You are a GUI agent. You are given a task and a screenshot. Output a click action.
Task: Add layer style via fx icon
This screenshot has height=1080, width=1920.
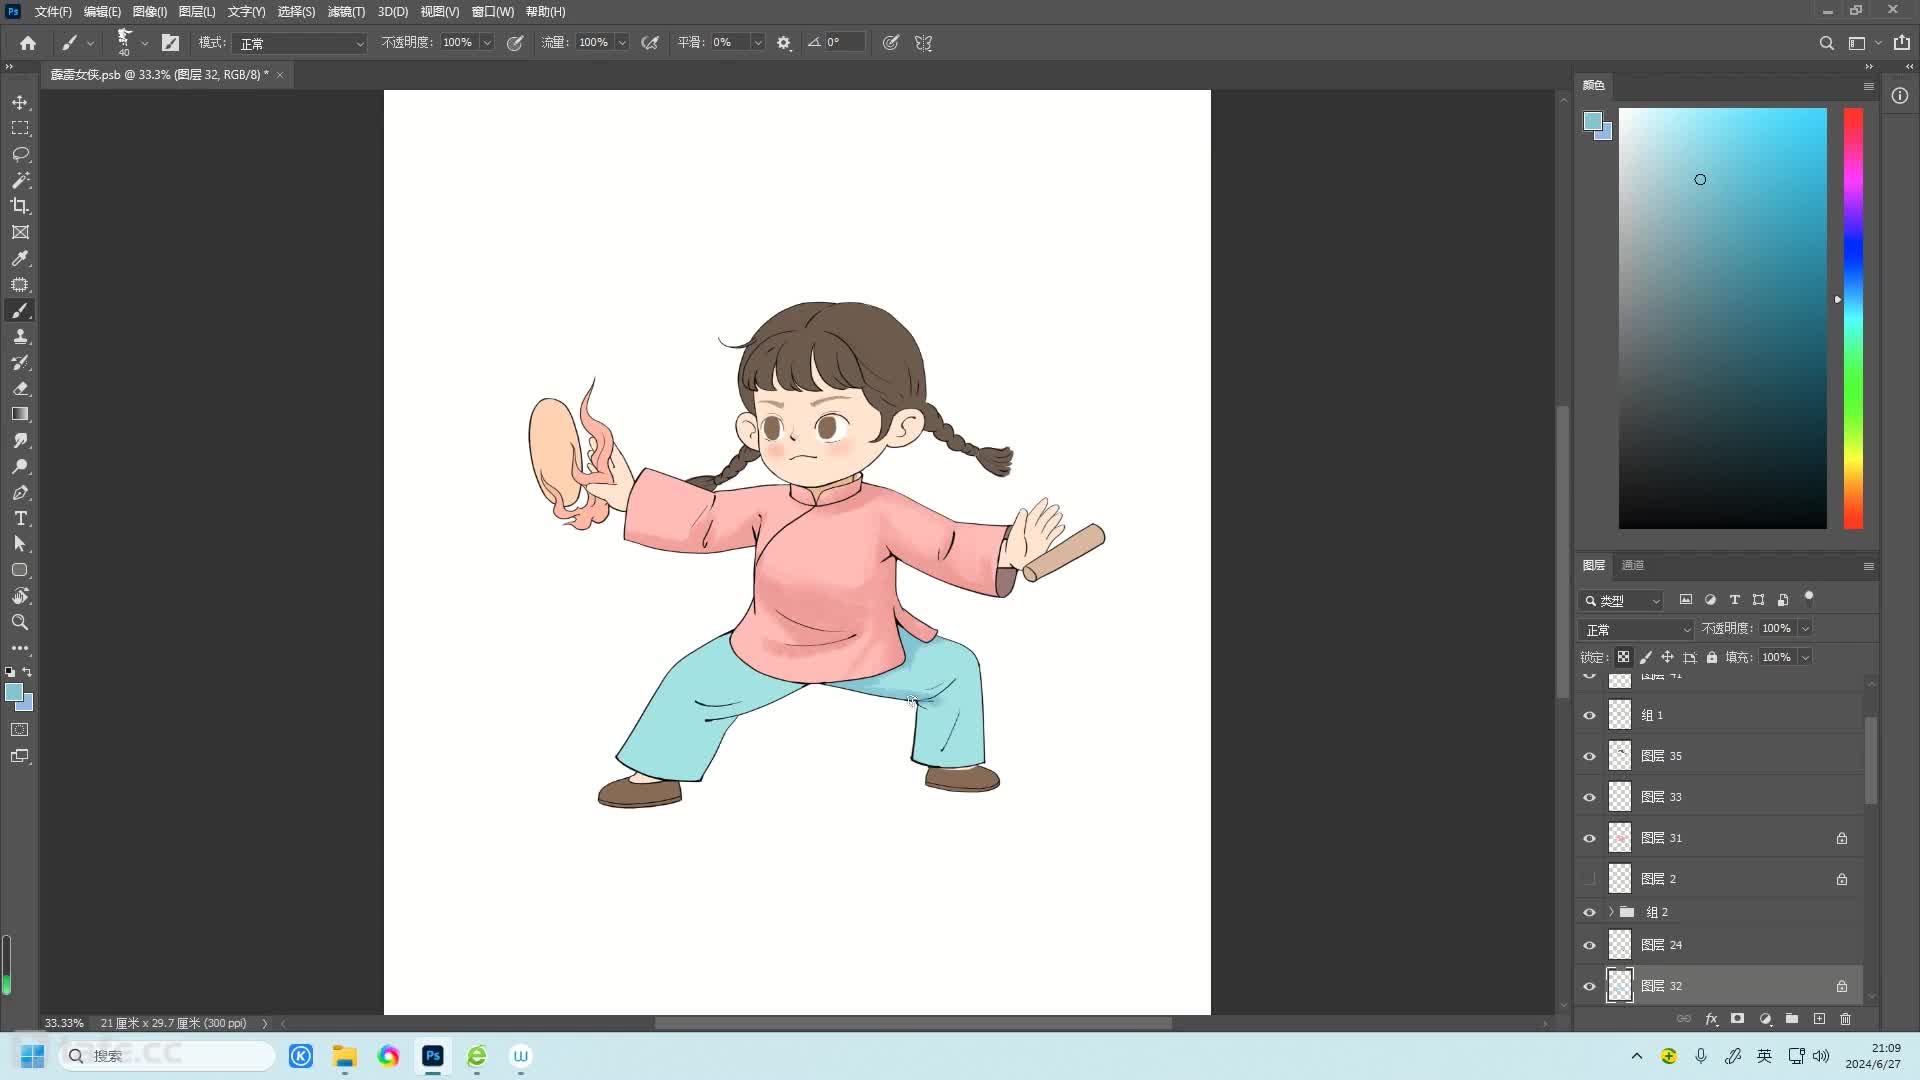(1711, 1019)
